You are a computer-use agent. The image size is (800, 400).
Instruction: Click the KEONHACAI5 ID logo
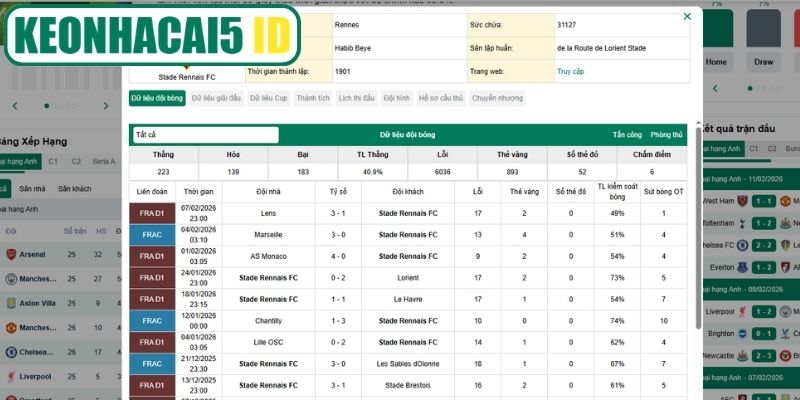pyautogui.click(x=152, y=35)
